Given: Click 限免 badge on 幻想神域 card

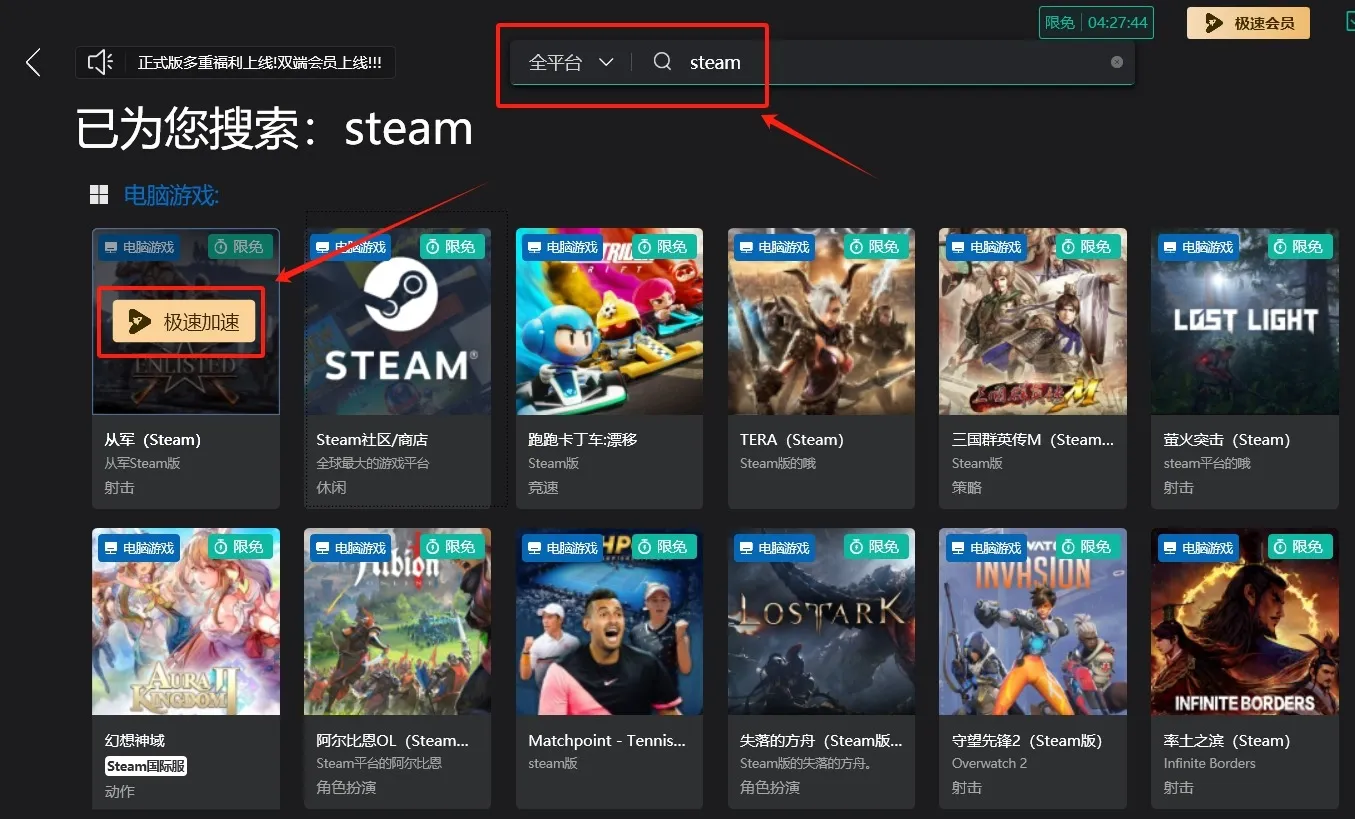Looking at the screenshot, I should click(x=241, y=546).
